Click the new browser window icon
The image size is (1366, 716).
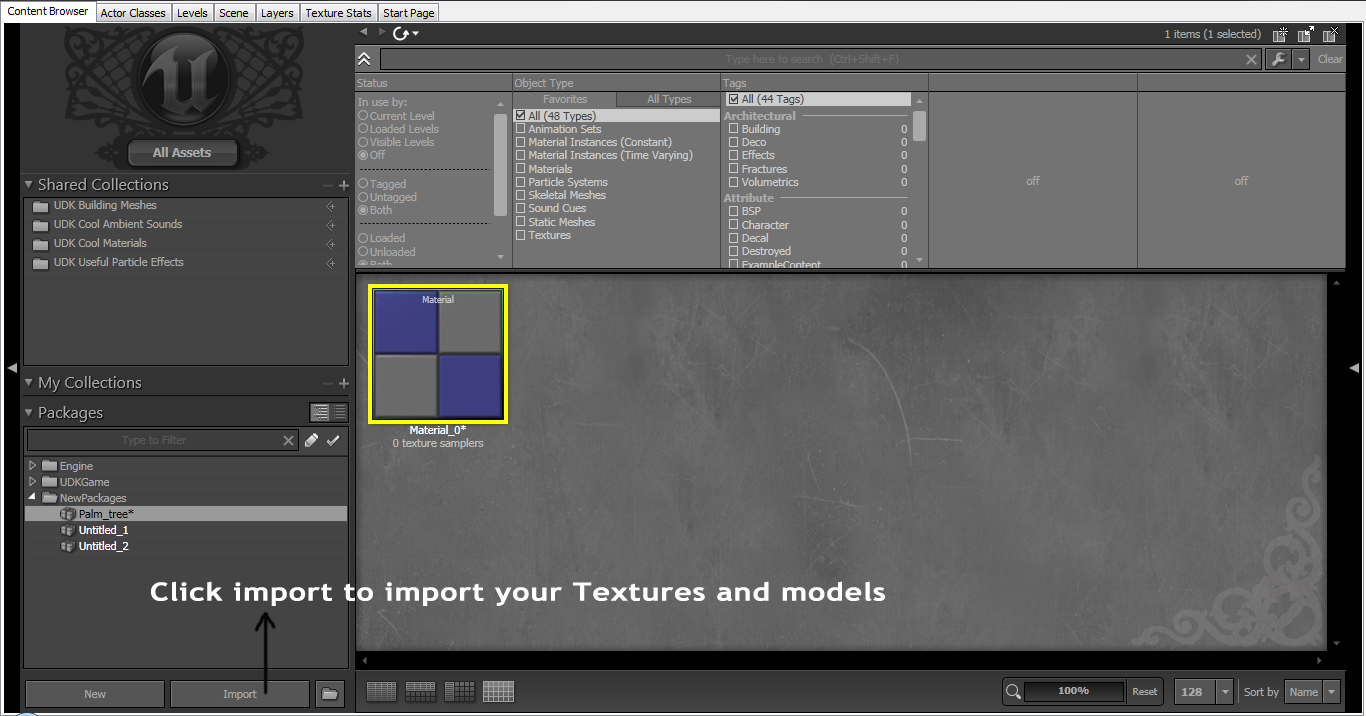[x=1280, y=34]
